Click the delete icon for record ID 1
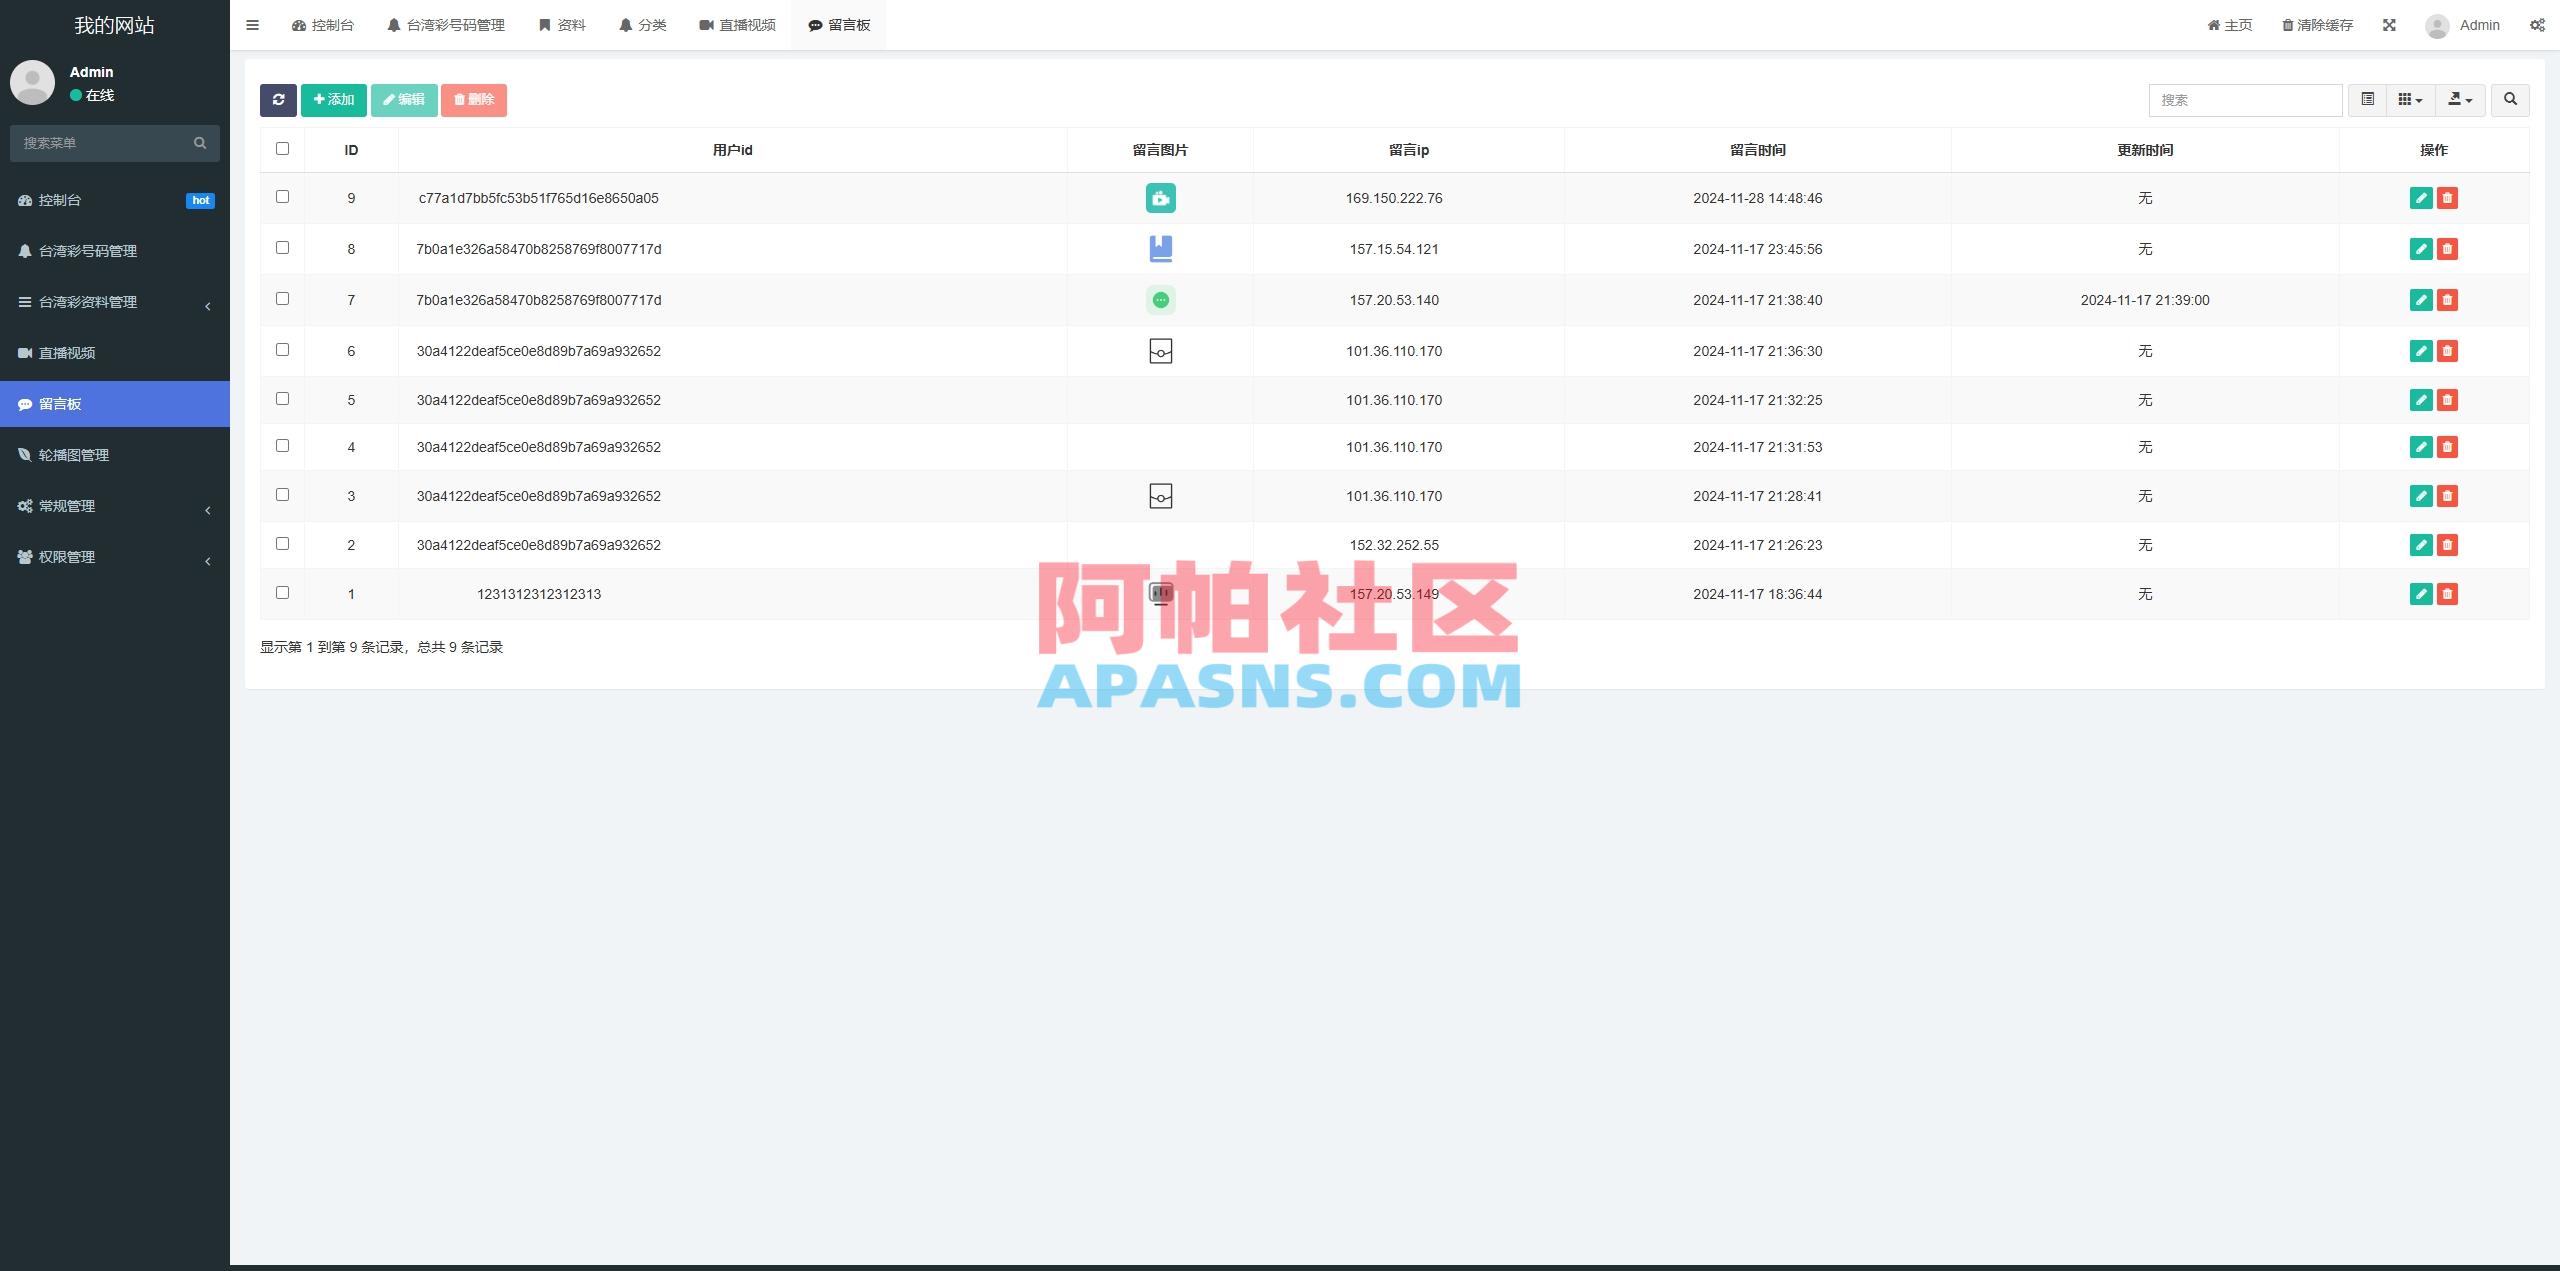Screen dimensions: 2560x1271 pyautogui.click(x=2447, y=593)
